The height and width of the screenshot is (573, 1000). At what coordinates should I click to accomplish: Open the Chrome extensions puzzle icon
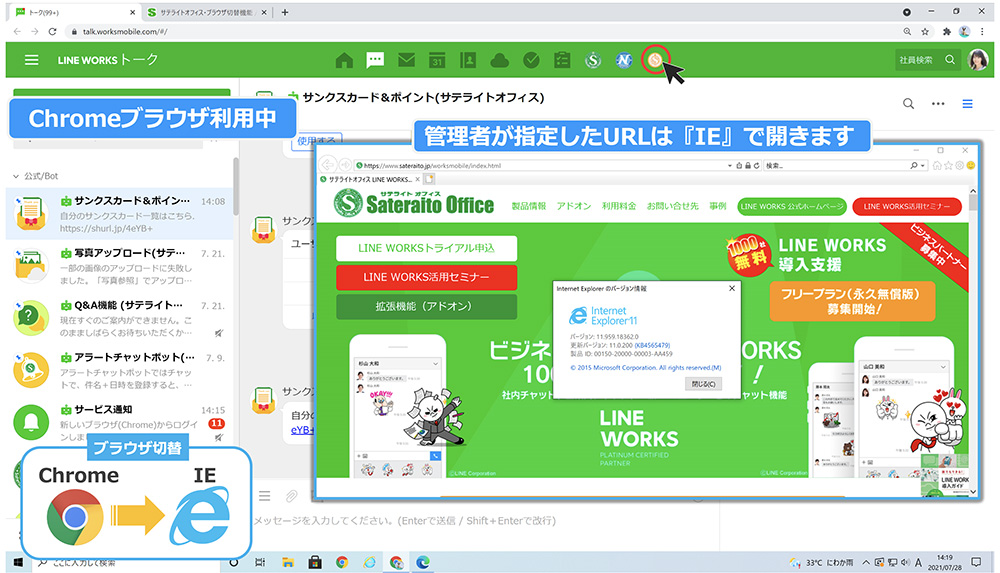pos(947,31)
